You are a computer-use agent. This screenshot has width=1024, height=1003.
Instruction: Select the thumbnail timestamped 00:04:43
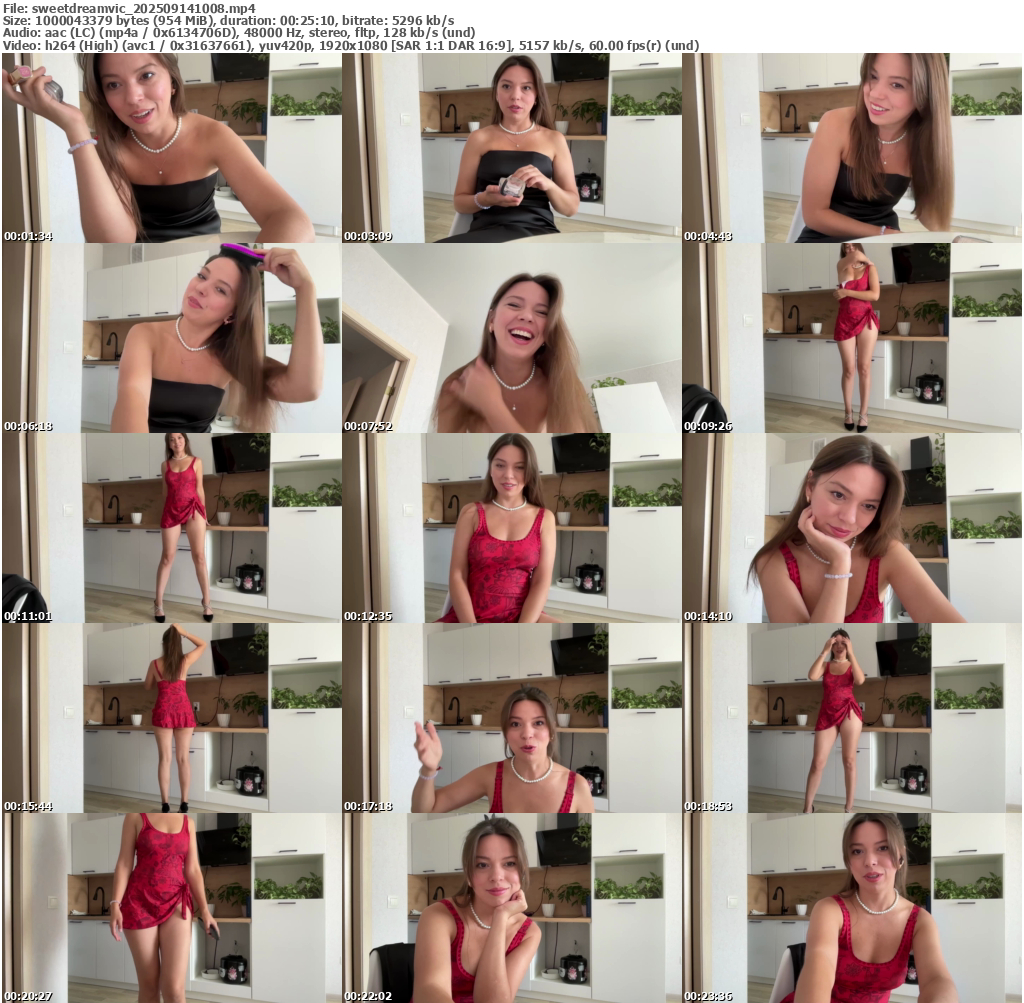click(852, 148)
